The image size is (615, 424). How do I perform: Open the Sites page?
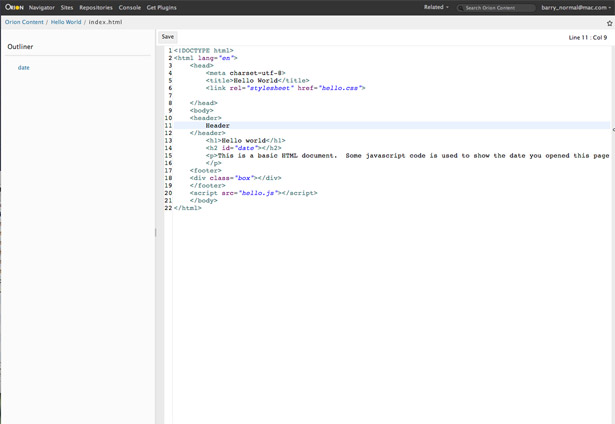click(x=67, y=7)
